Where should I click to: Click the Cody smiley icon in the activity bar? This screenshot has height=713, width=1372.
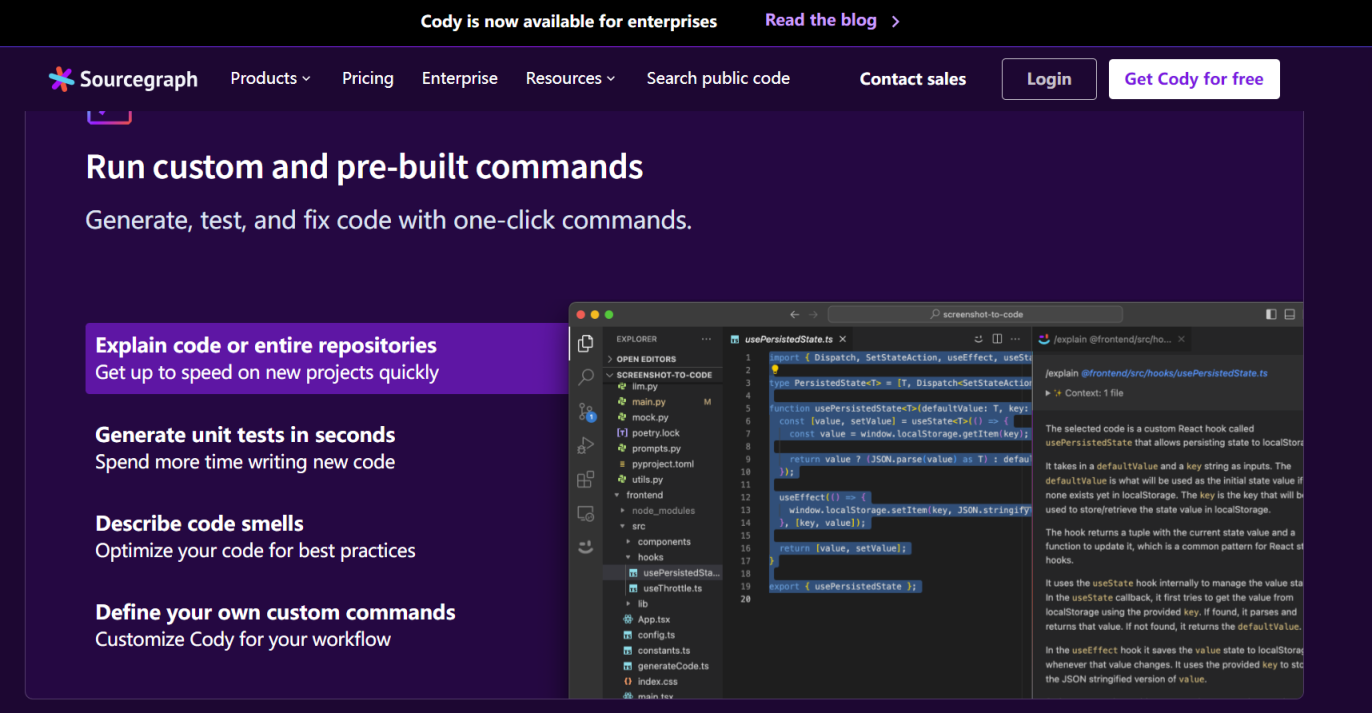[586, 547]
